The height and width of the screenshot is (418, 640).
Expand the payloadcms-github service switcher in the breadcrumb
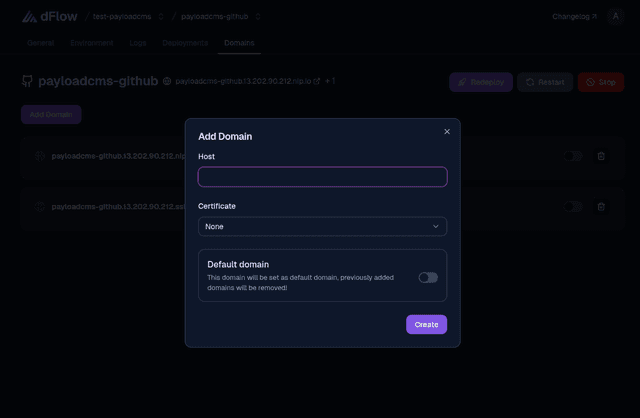click(x=258, y=16)
